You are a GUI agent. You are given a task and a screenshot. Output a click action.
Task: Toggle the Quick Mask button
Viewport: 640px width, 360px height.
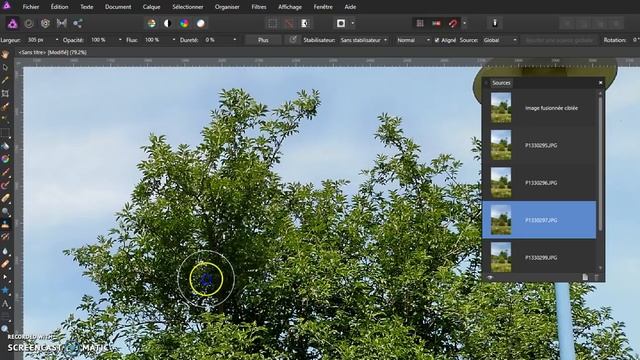(x=341, y=23)
